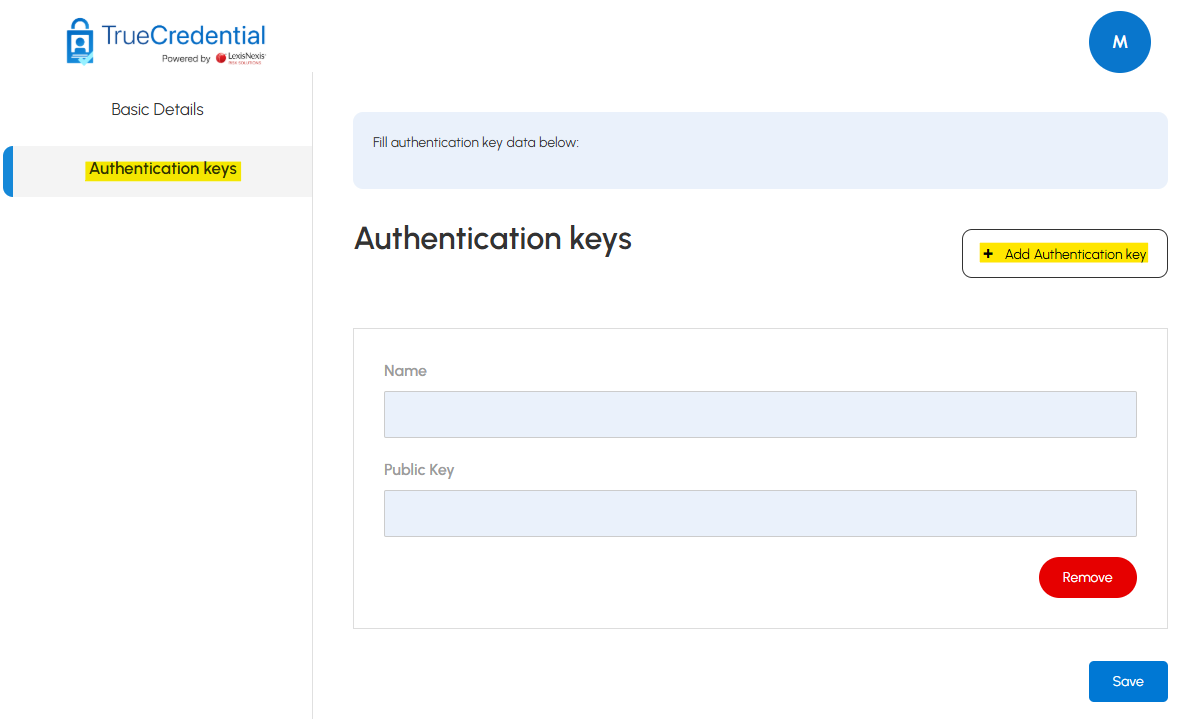Click the TrueCredential padlock logo icon
The height and width of the screenshot is (719, 1181).
point(79,41)
